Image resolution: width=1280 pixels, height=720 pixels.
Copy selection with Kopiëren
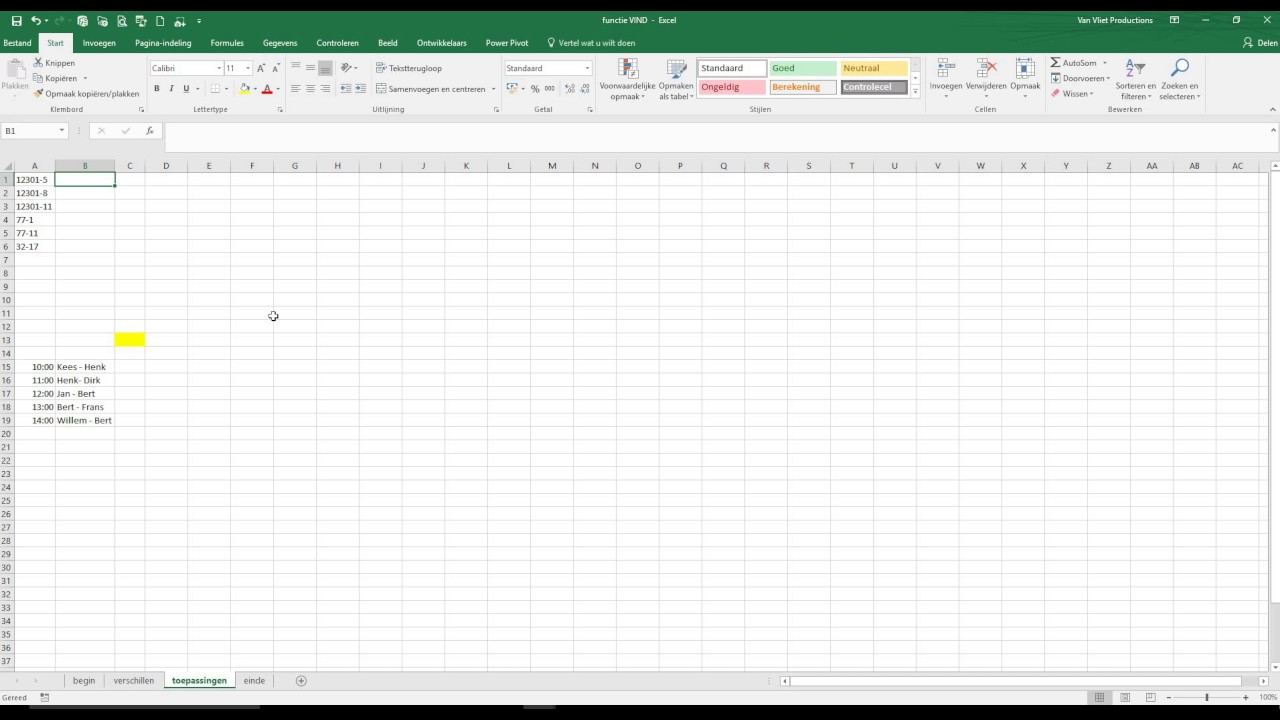pyautogui.click(x=55, y=78)
